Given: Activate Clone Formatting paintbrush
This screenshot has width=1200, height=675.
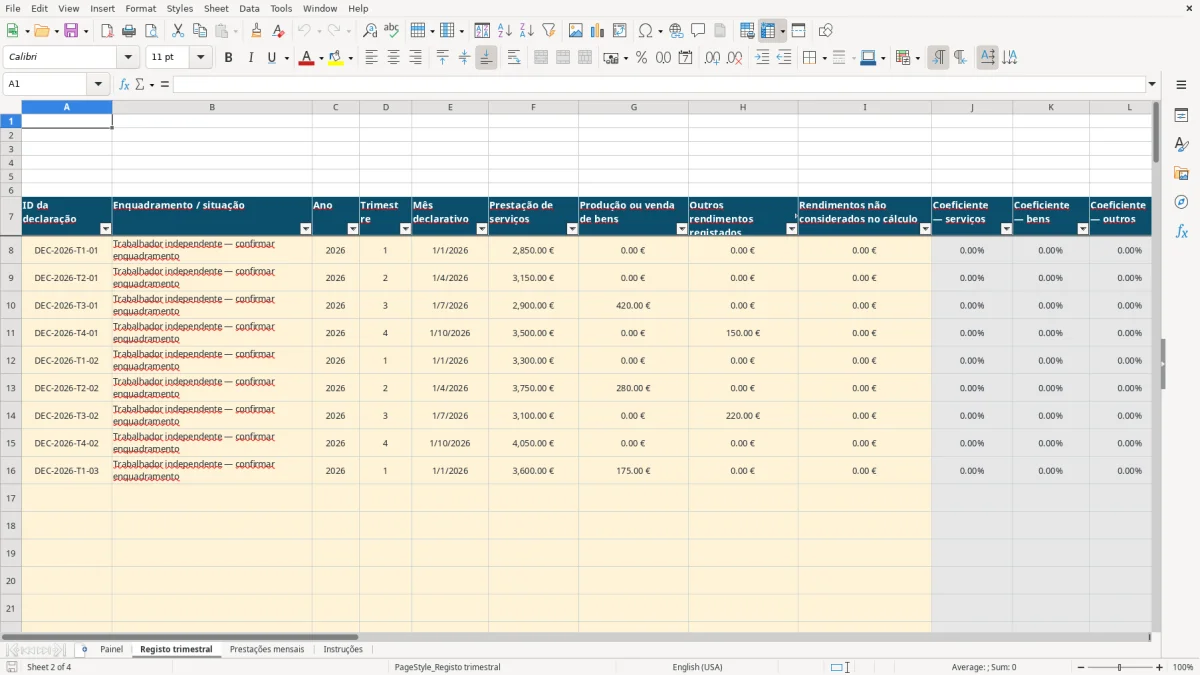Looking at the screenshot, I should point(257,31).
